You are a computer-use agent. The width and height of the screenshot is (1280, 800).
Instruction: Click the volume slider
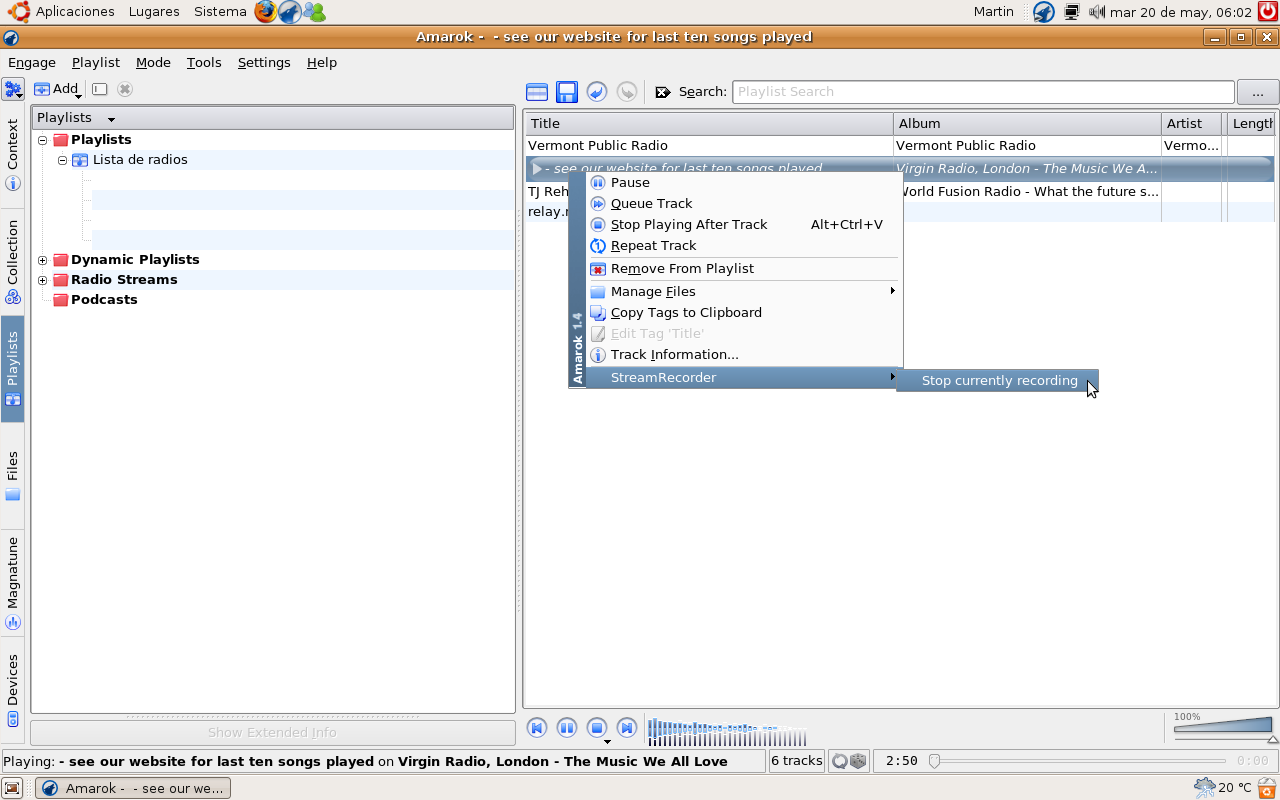(x=1223, y=727)
